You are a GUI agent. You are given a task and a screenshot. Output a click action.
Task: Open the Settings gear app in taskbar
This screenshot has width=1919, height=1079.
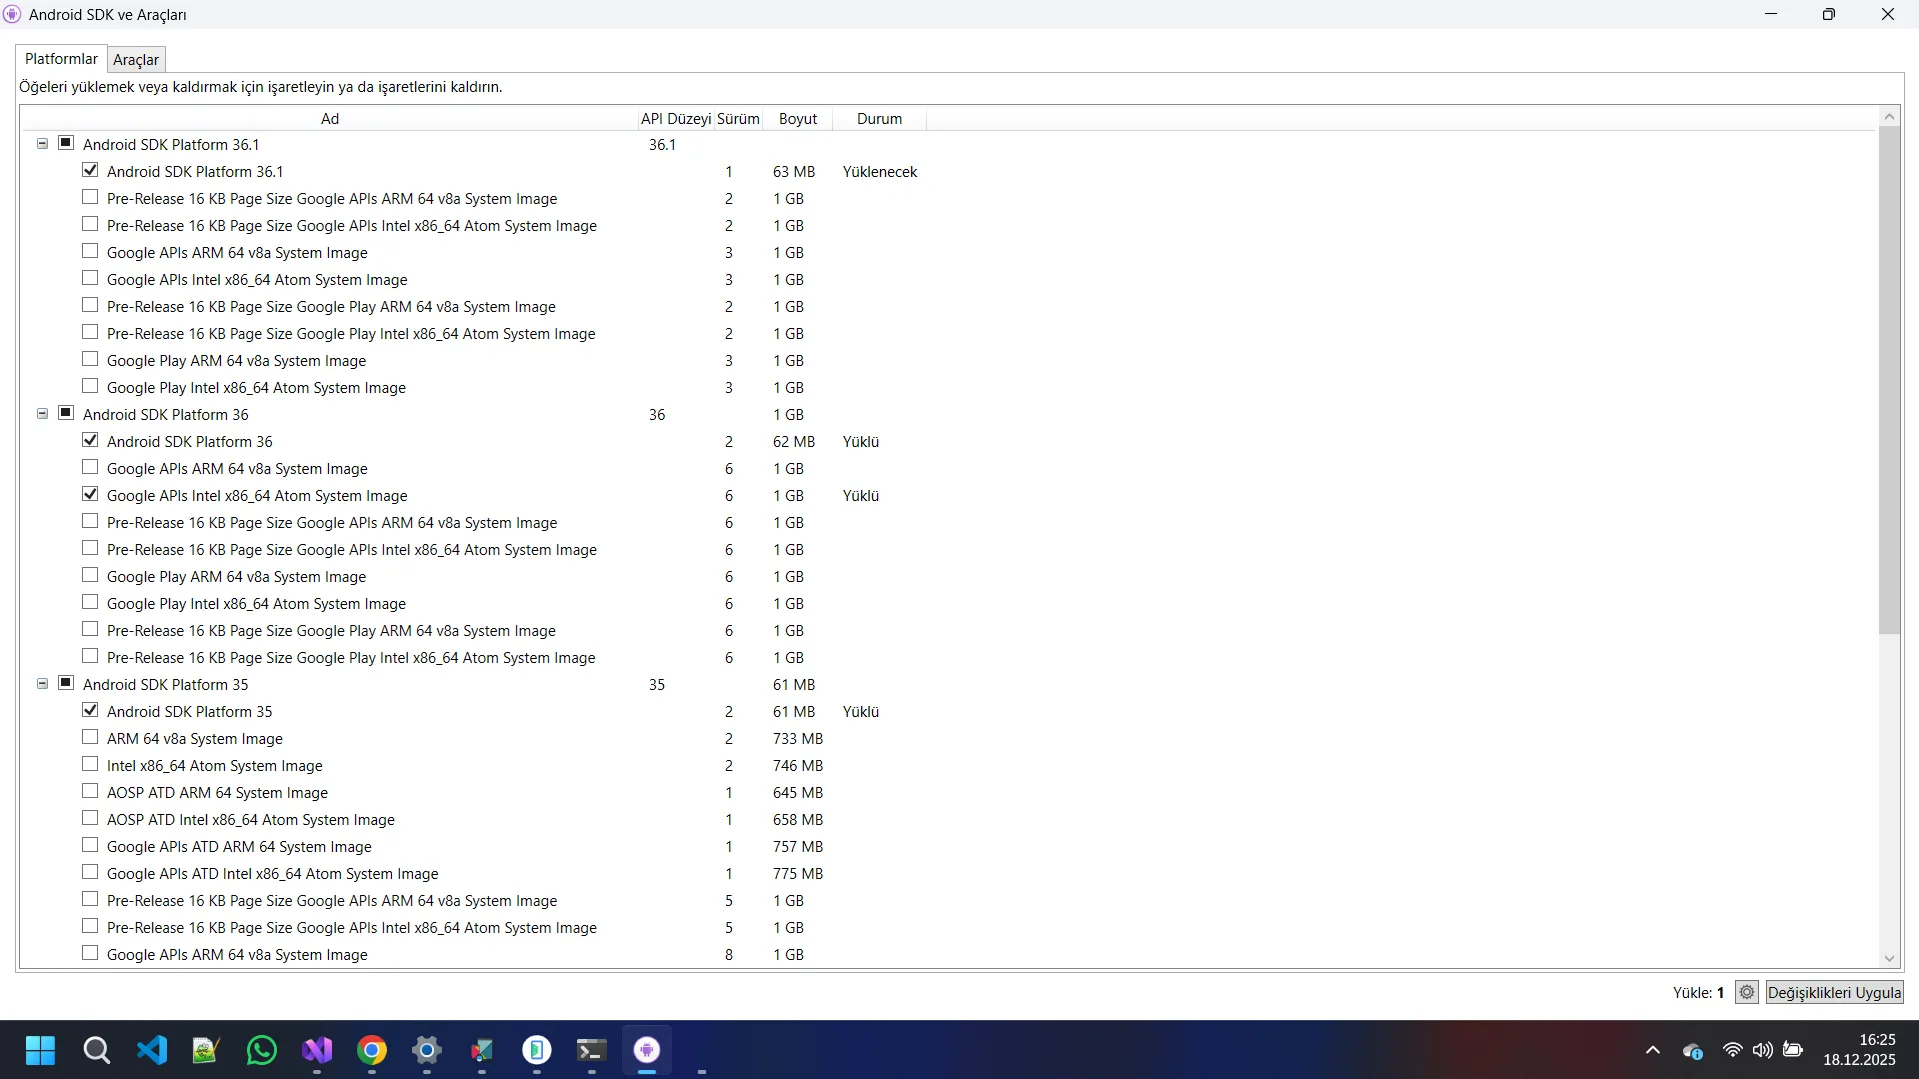coord(427,1050)
